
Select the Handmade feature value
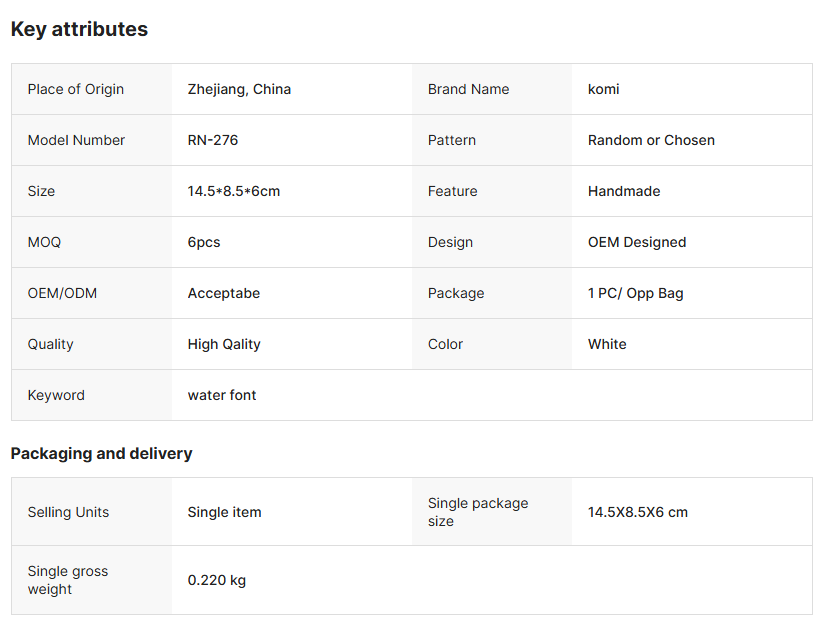pyautogui.click(x=624, y=191)
